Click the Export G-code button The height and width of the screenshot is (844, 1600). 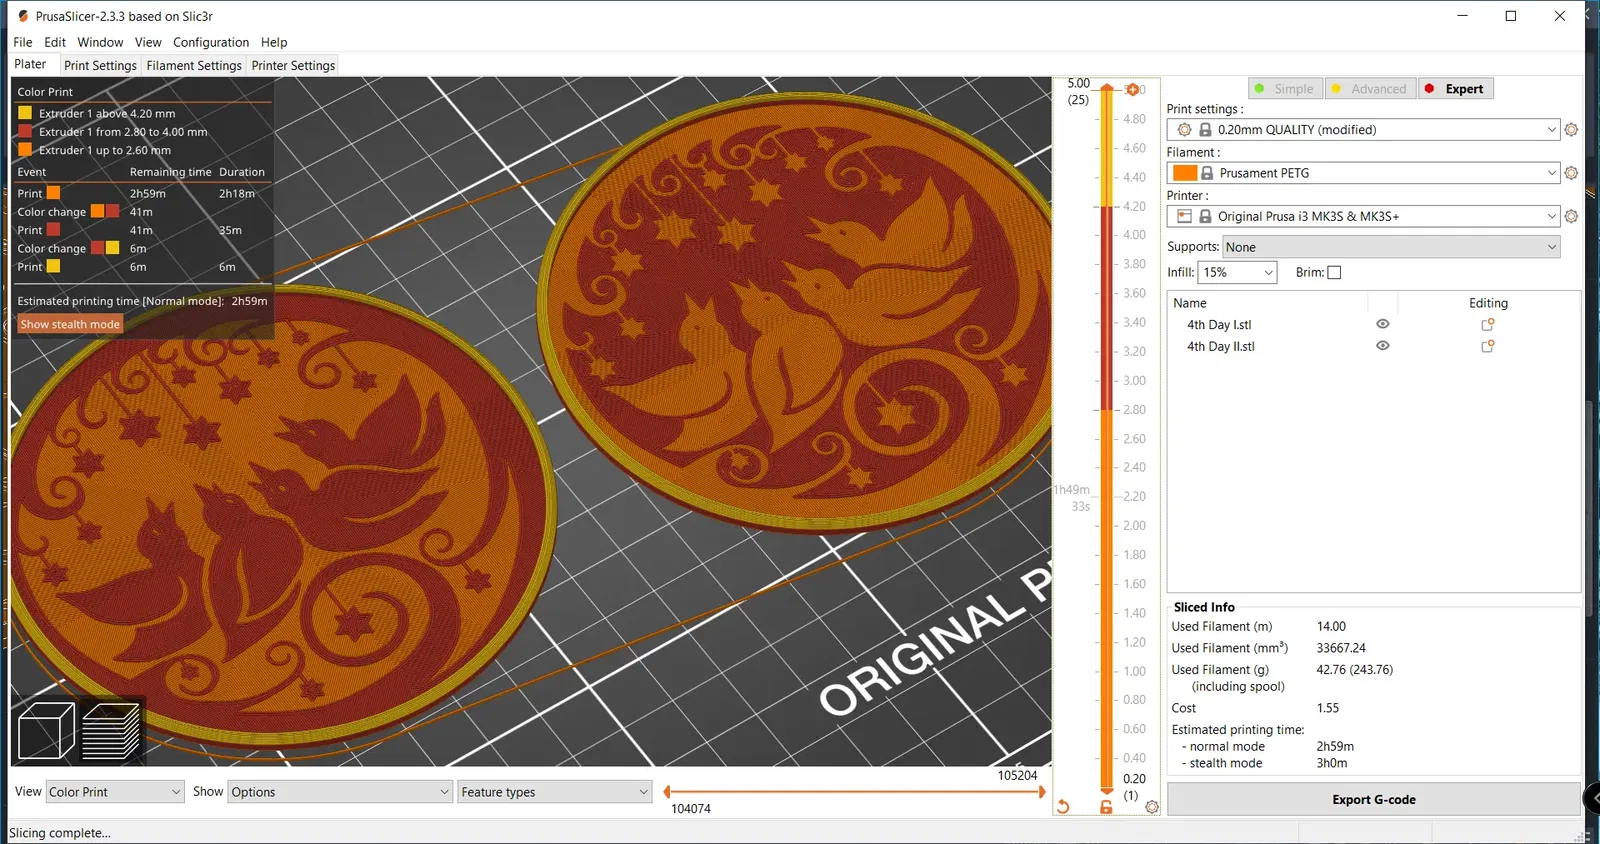(1374, 800)
